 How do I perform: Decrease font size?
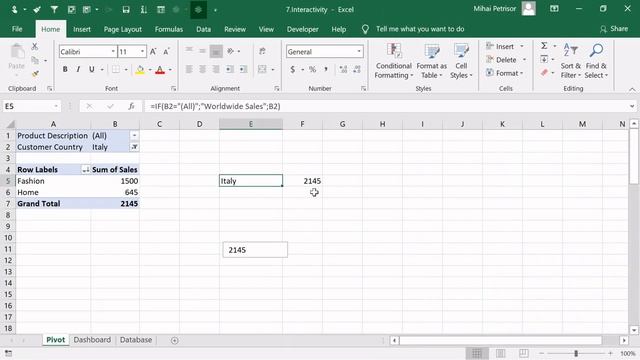[166, 52]
